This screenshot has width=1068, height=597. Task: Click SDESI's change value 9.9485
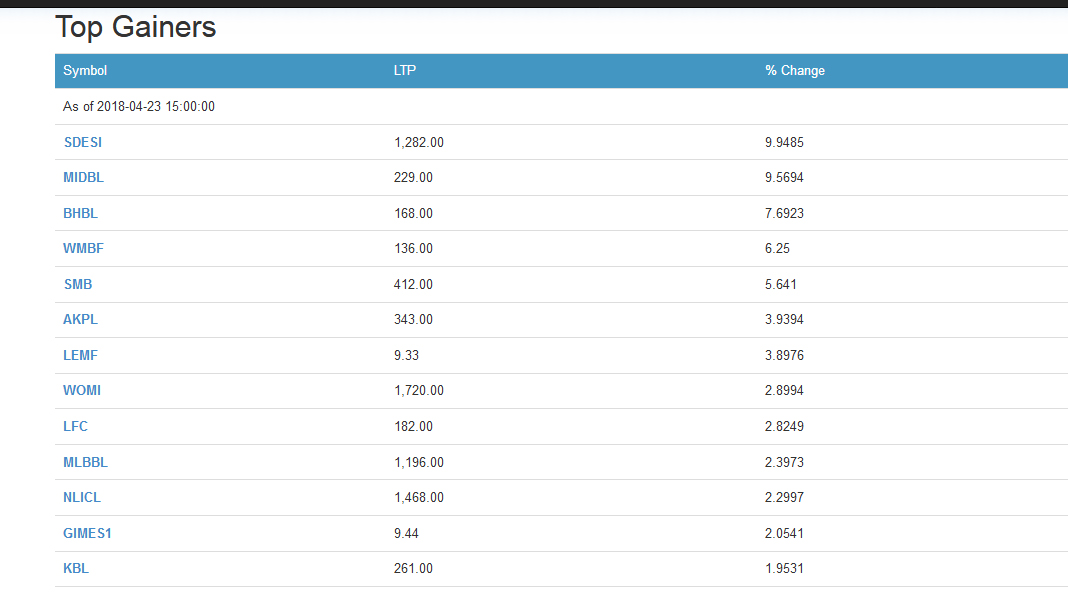tap(784, 142)
